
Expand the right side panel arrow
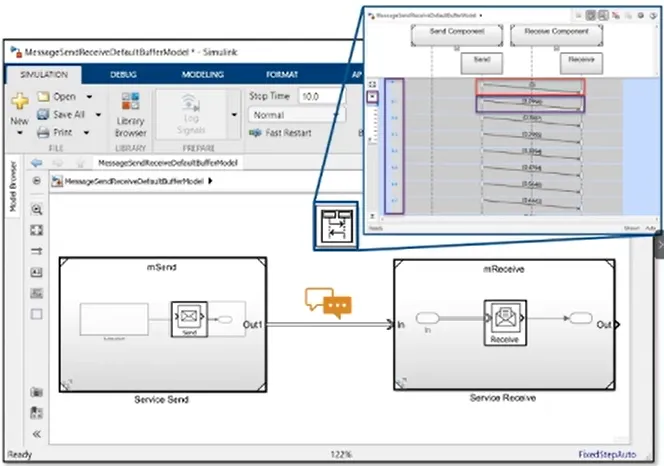click(x=660, y=245)
